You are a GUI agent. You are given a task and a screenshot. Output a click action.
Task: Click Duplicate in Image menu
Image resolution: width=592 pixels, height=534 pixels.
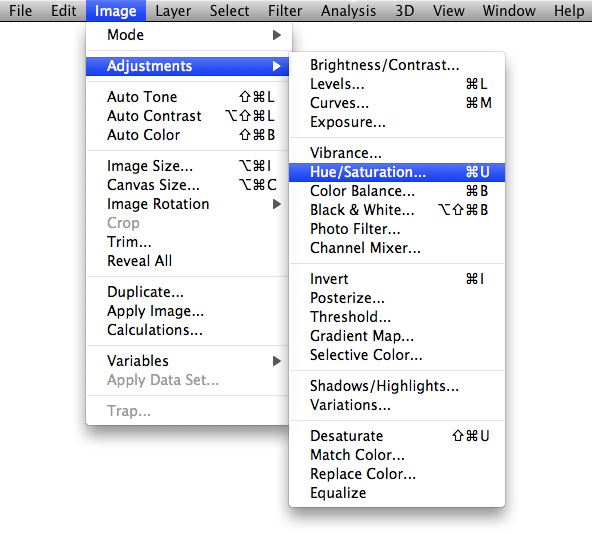coord(188,292)
